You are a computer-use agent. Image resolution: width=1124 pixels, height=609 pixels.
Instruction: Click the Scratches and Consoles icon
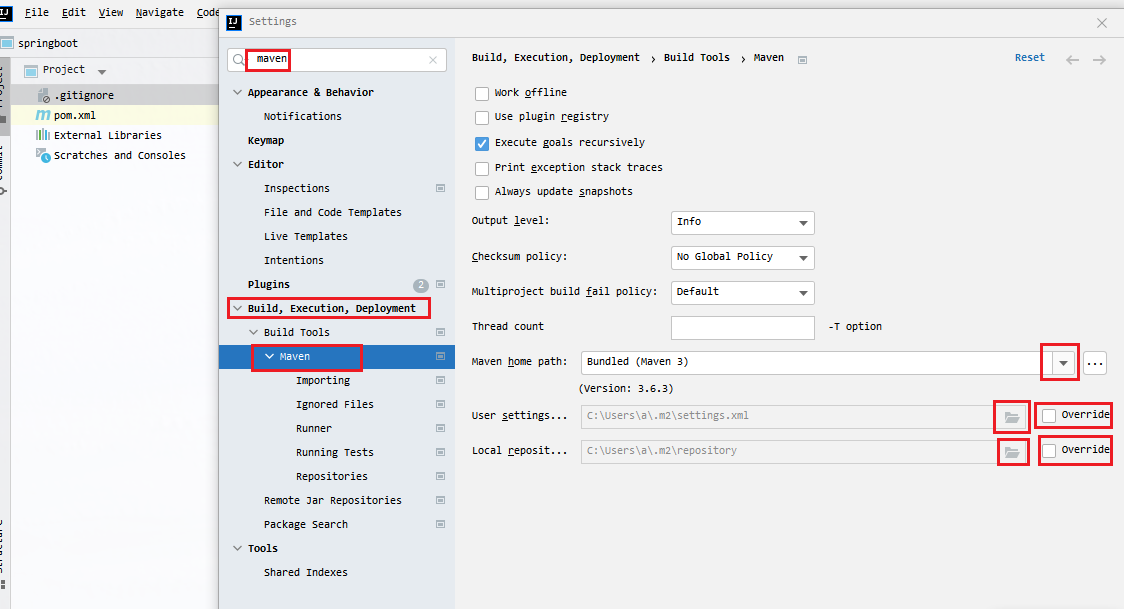click(x=43, y=155)
